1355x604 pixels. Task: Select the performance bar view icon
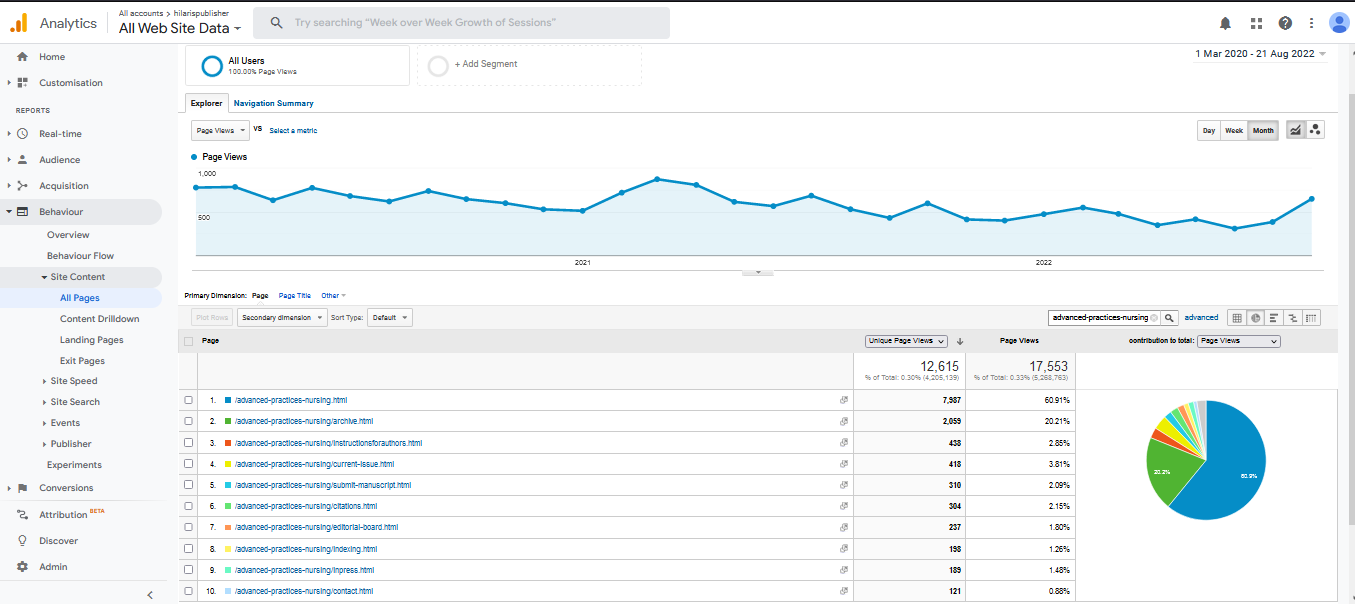pyautogui.click(x=1274, y=317)
